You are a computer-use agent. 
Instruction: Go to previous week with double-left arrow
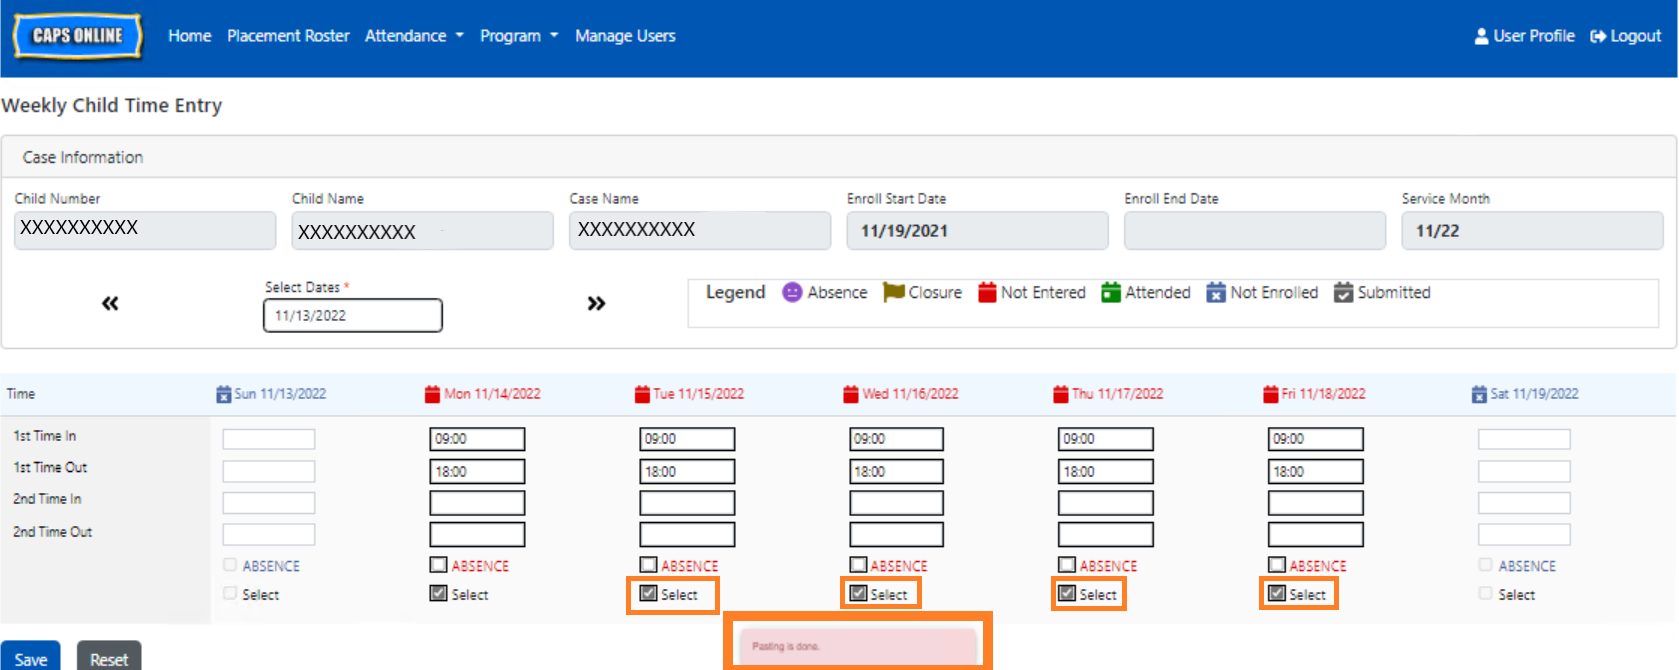point(110,303)
